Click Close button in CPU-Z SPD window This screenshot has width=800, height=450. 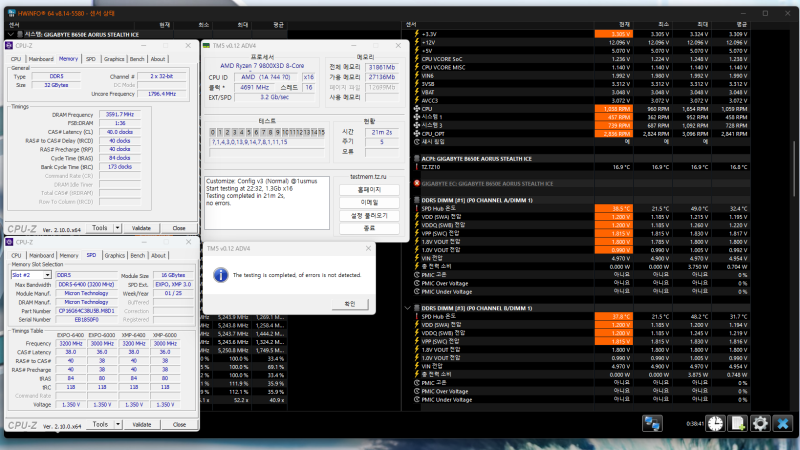click(179, 424)
